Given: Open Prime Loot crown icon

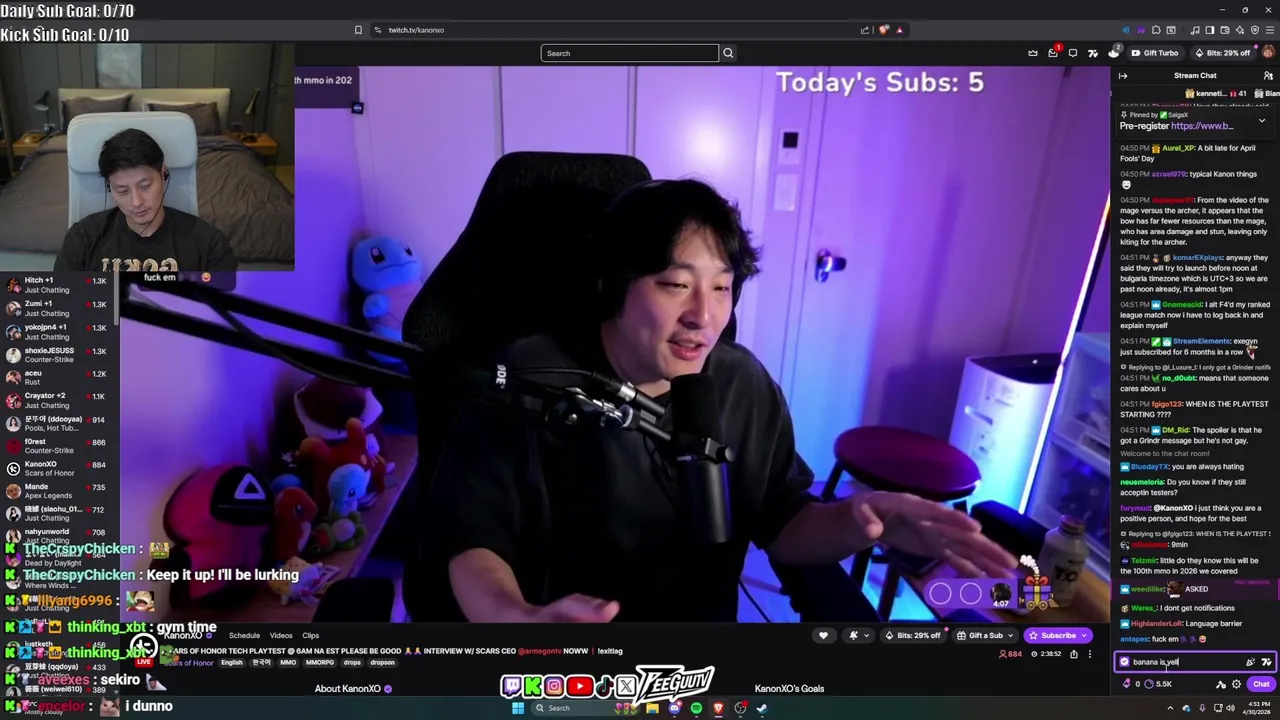Looking at the screenshot, I should click(x=1033, y=53).
